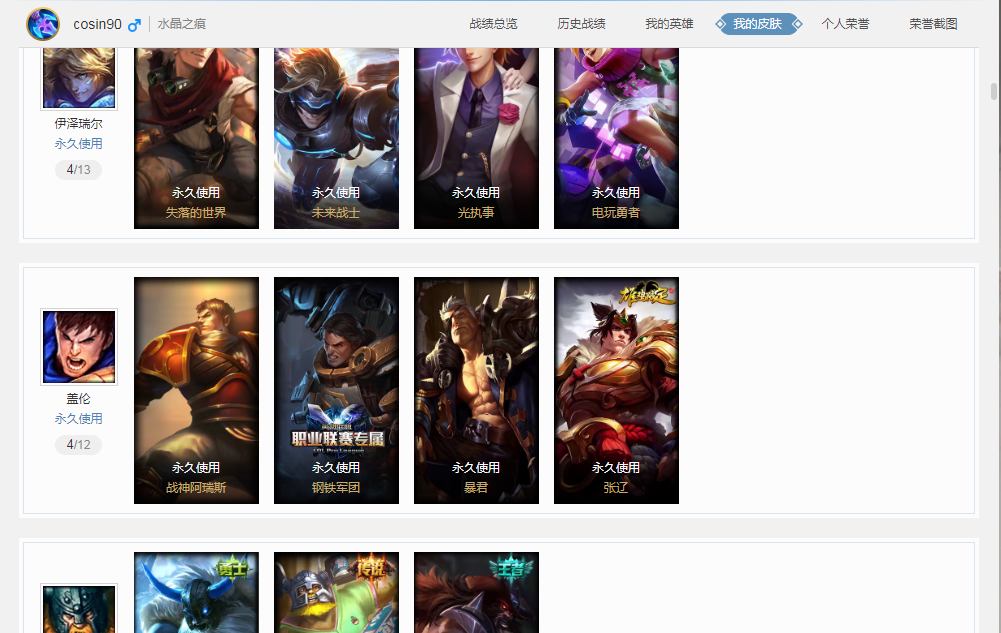This screenshot has width=1001, height=633.
Task: View the 暴君 Garen skin card
Action: tap(476, 391)
